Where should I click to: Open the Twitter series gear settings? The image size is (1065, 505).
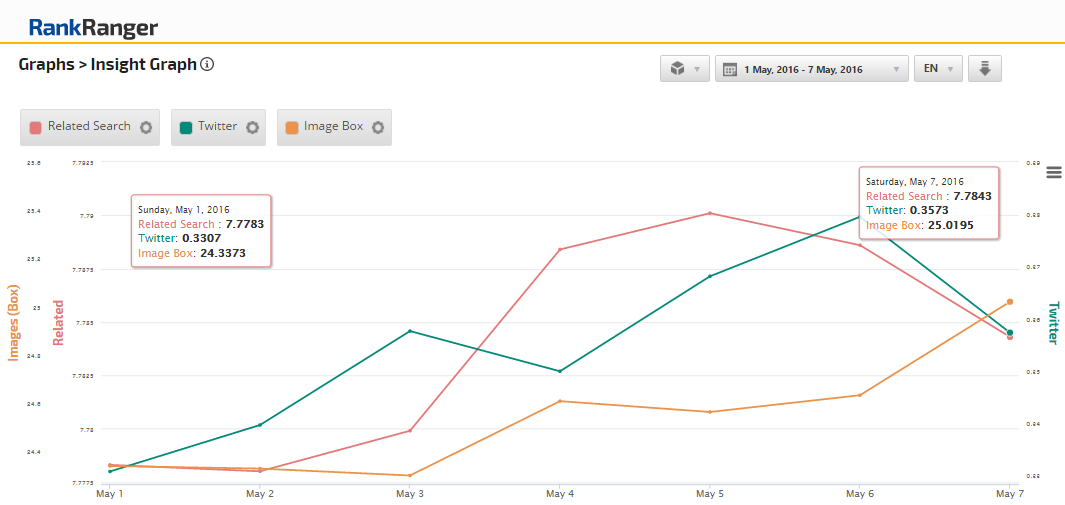coord(253,128)
